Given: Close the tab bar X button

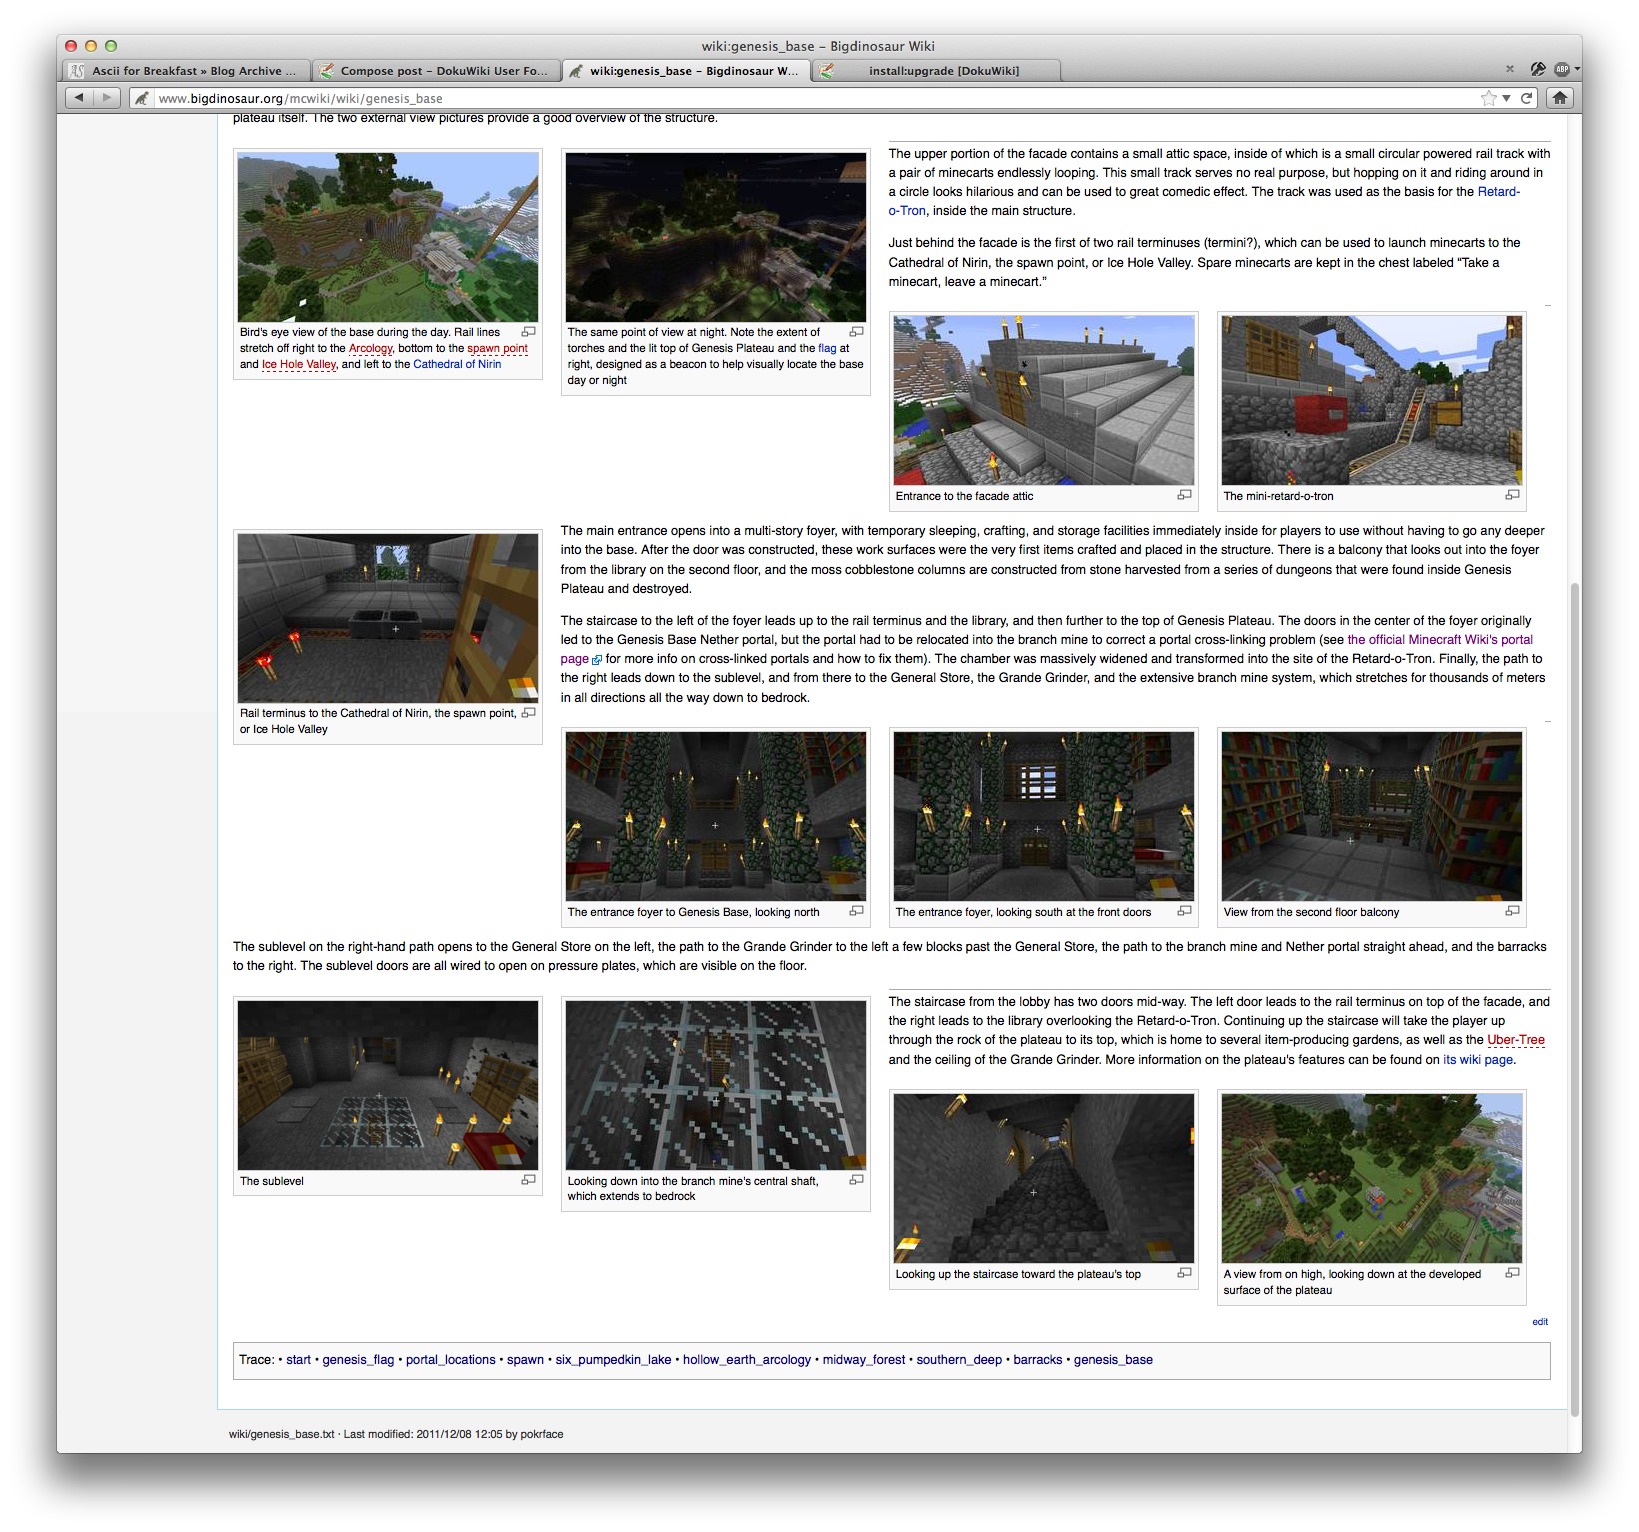Looking at the screenshot, I should (1510, 69).
